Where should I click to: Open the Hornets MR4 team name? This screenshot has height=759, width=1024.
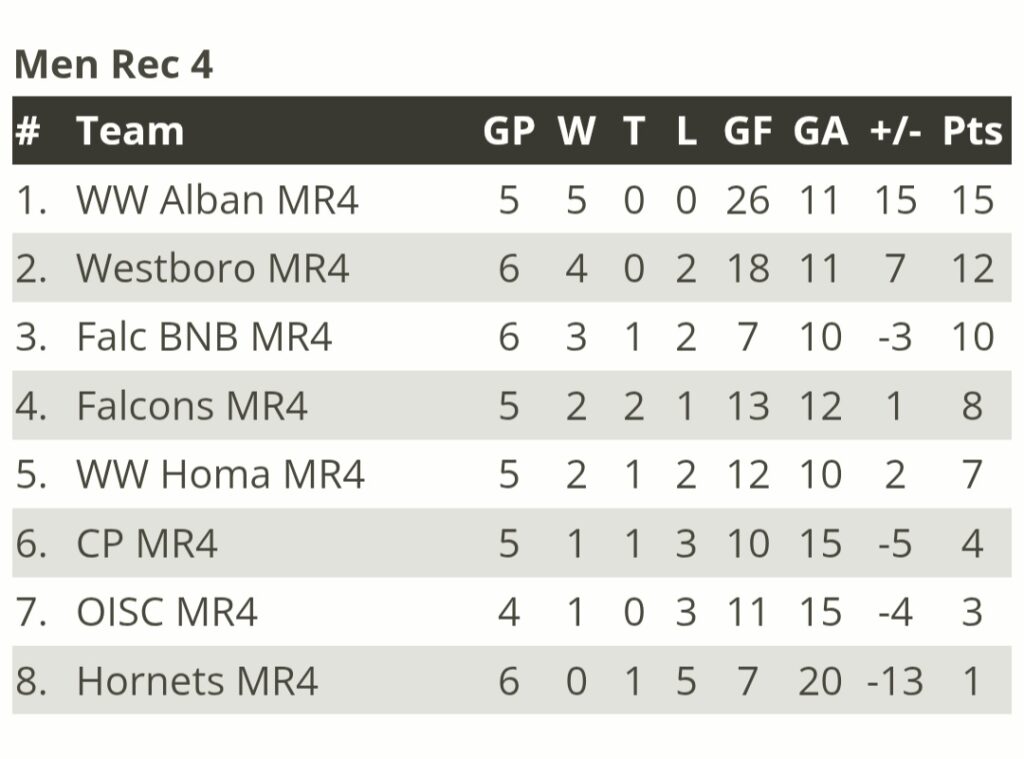197,681
